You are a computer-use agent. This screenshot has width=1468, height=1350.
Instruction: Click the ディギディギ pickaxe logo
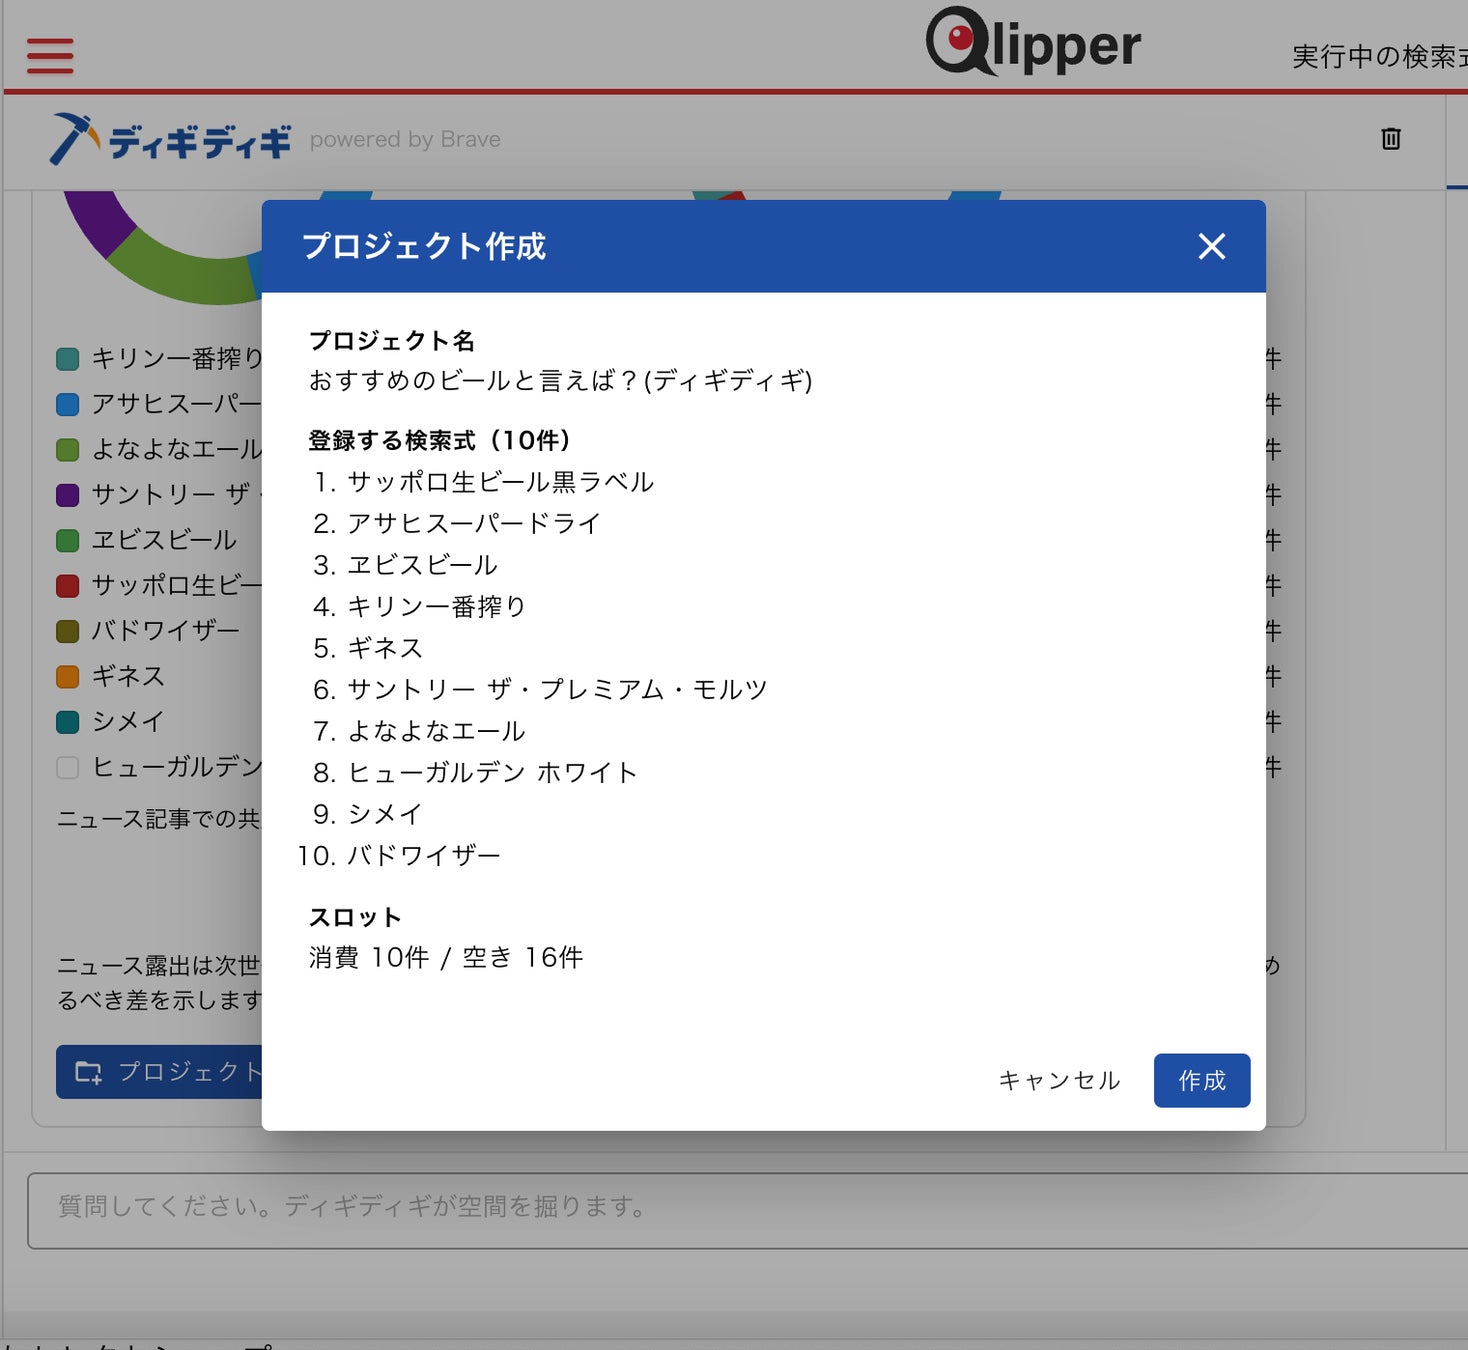(170, 140)
